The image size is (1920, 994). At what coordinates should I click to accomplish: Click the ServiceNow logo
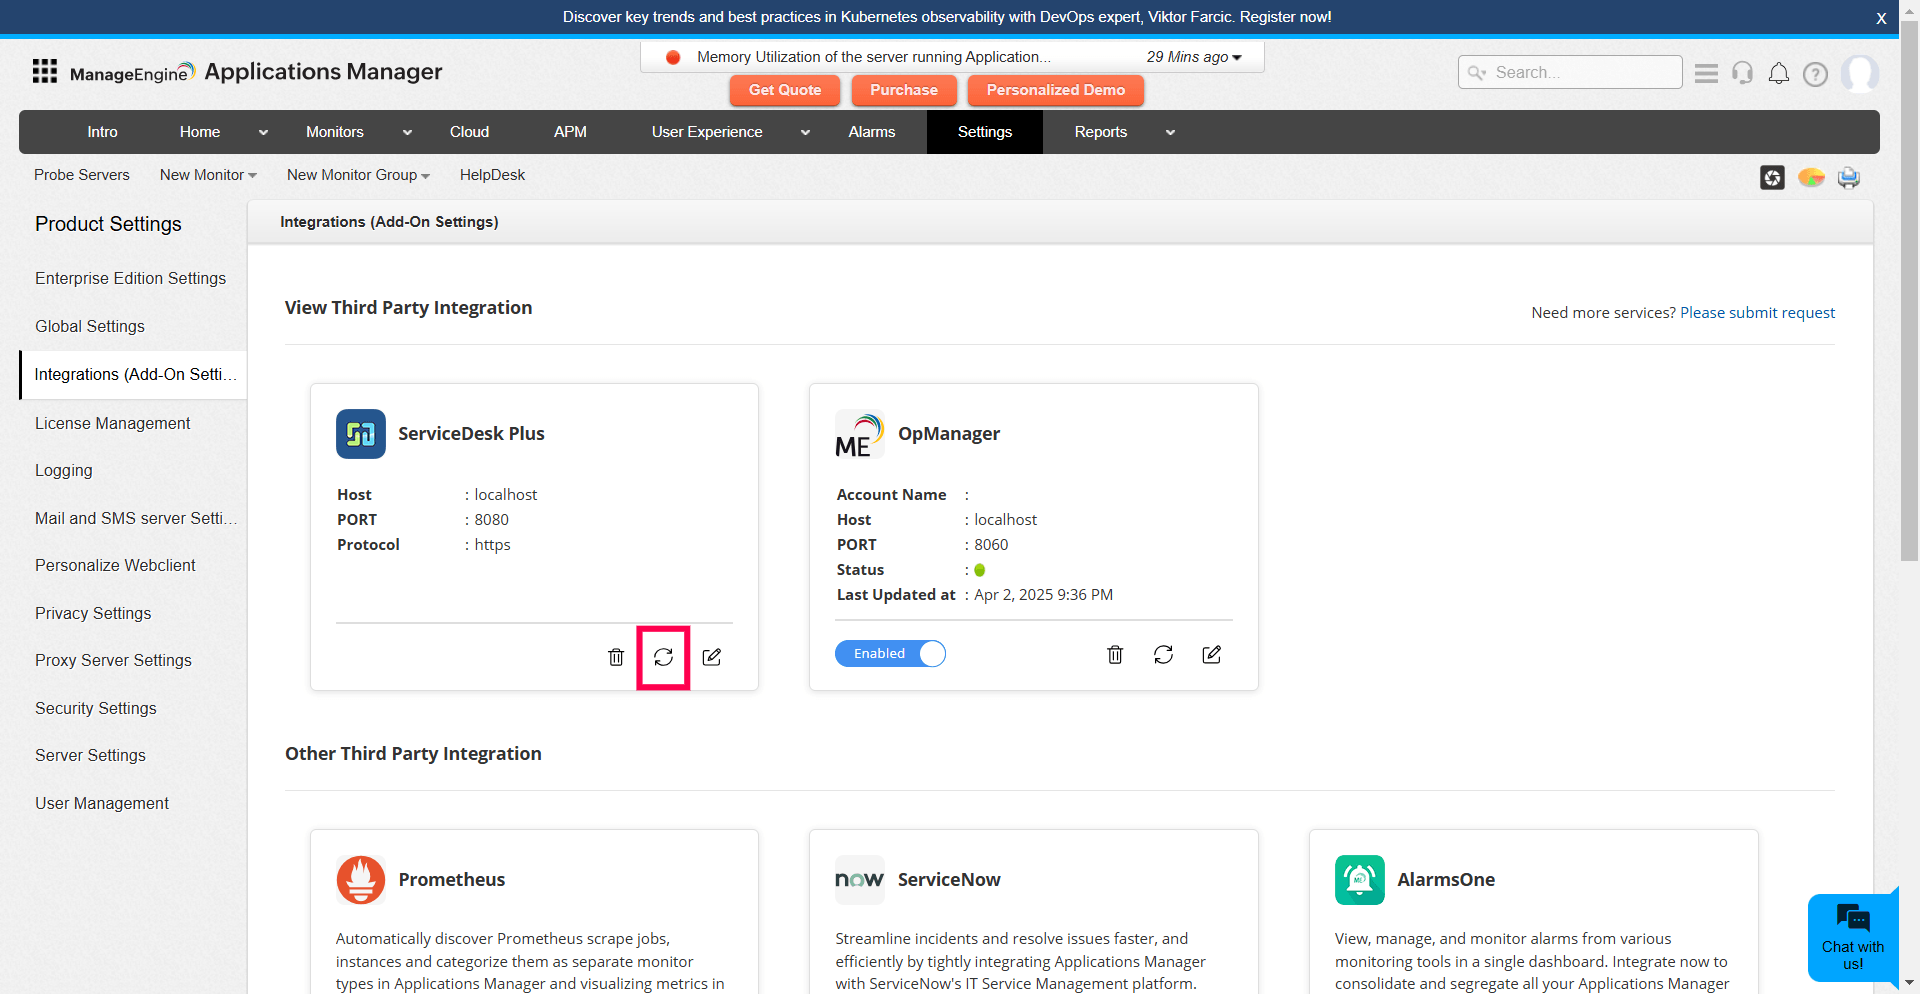860,880
